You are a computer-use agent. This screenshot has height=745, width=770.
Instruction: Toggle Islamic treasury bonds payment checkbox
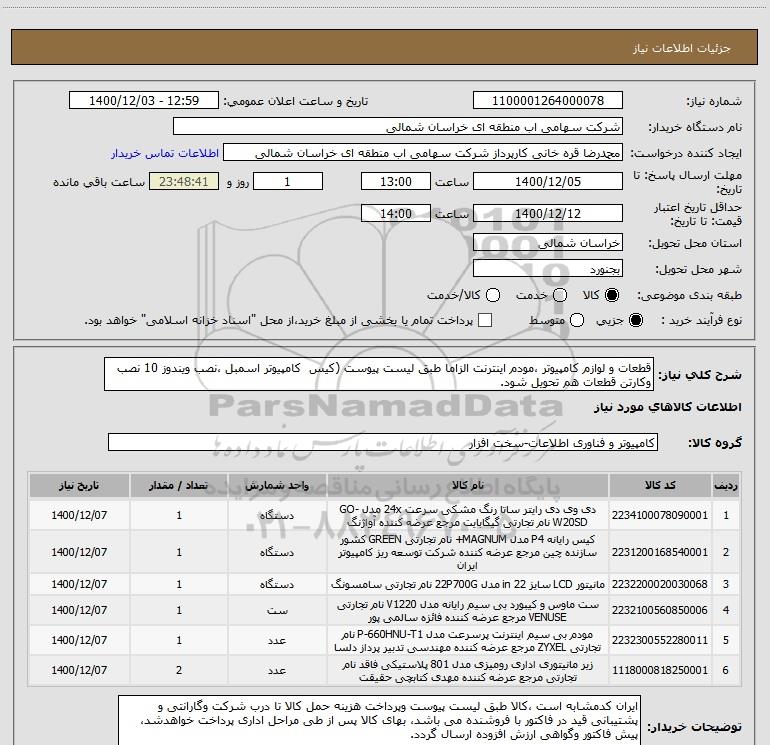coord(485,320)
